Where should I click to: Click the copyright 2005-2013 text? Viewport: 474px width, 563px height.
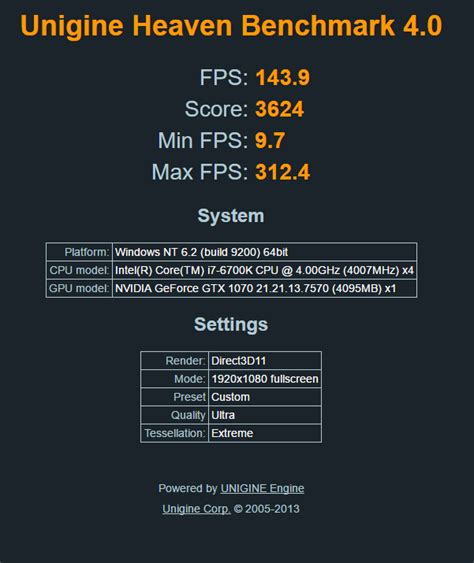pos(267,509)
